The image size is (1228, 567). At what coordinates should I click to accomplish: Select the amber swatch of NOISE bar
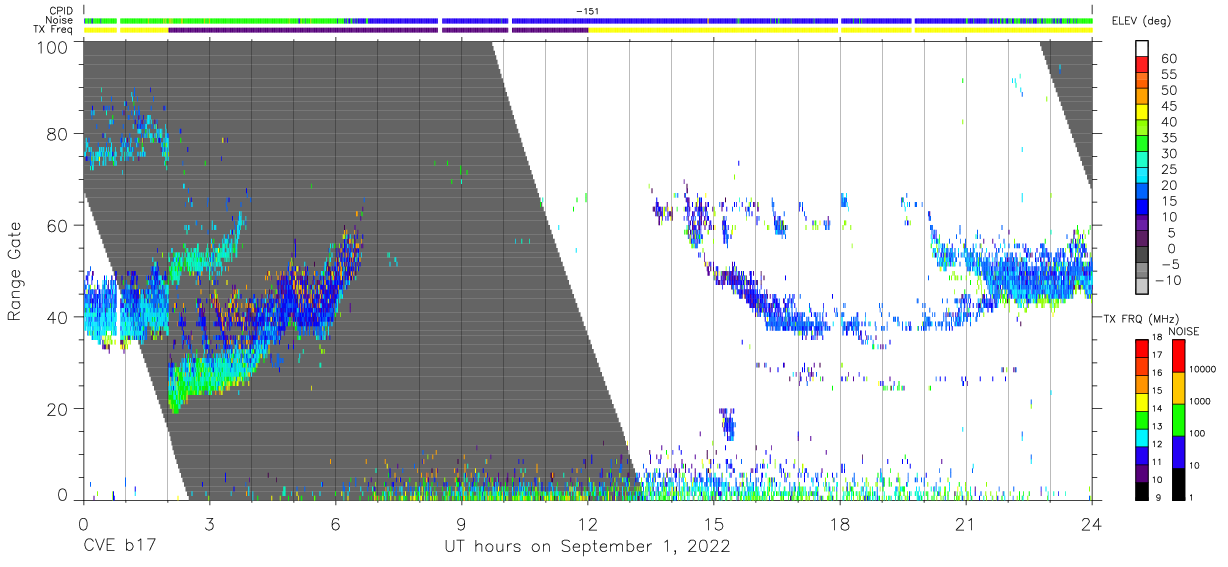pos(1177,388)
